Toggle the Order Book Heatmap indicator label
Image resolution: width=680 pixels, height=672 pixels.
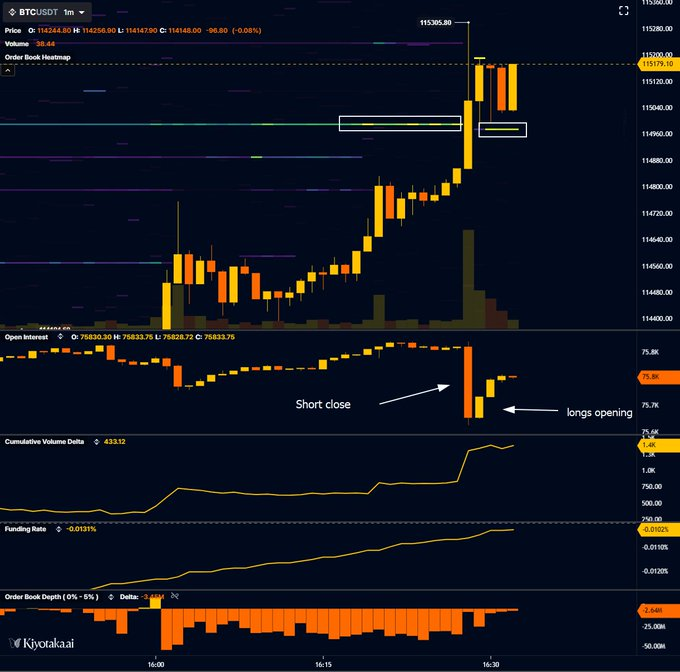[35, 57]
